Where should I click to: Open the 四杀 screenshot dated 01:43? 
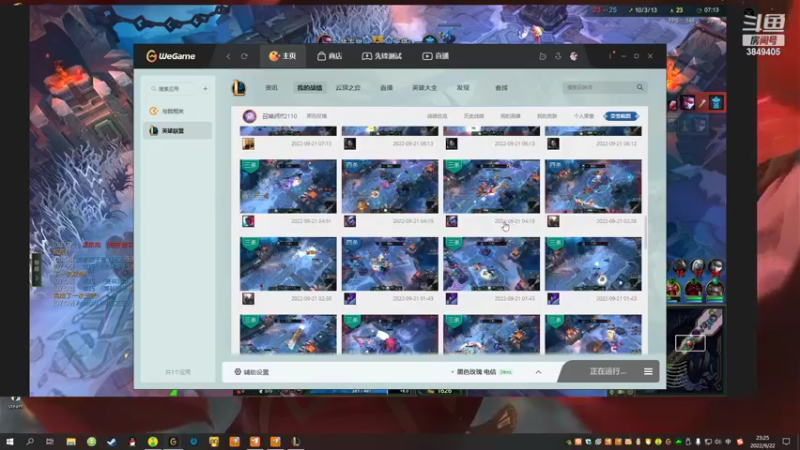coord(390,264)
